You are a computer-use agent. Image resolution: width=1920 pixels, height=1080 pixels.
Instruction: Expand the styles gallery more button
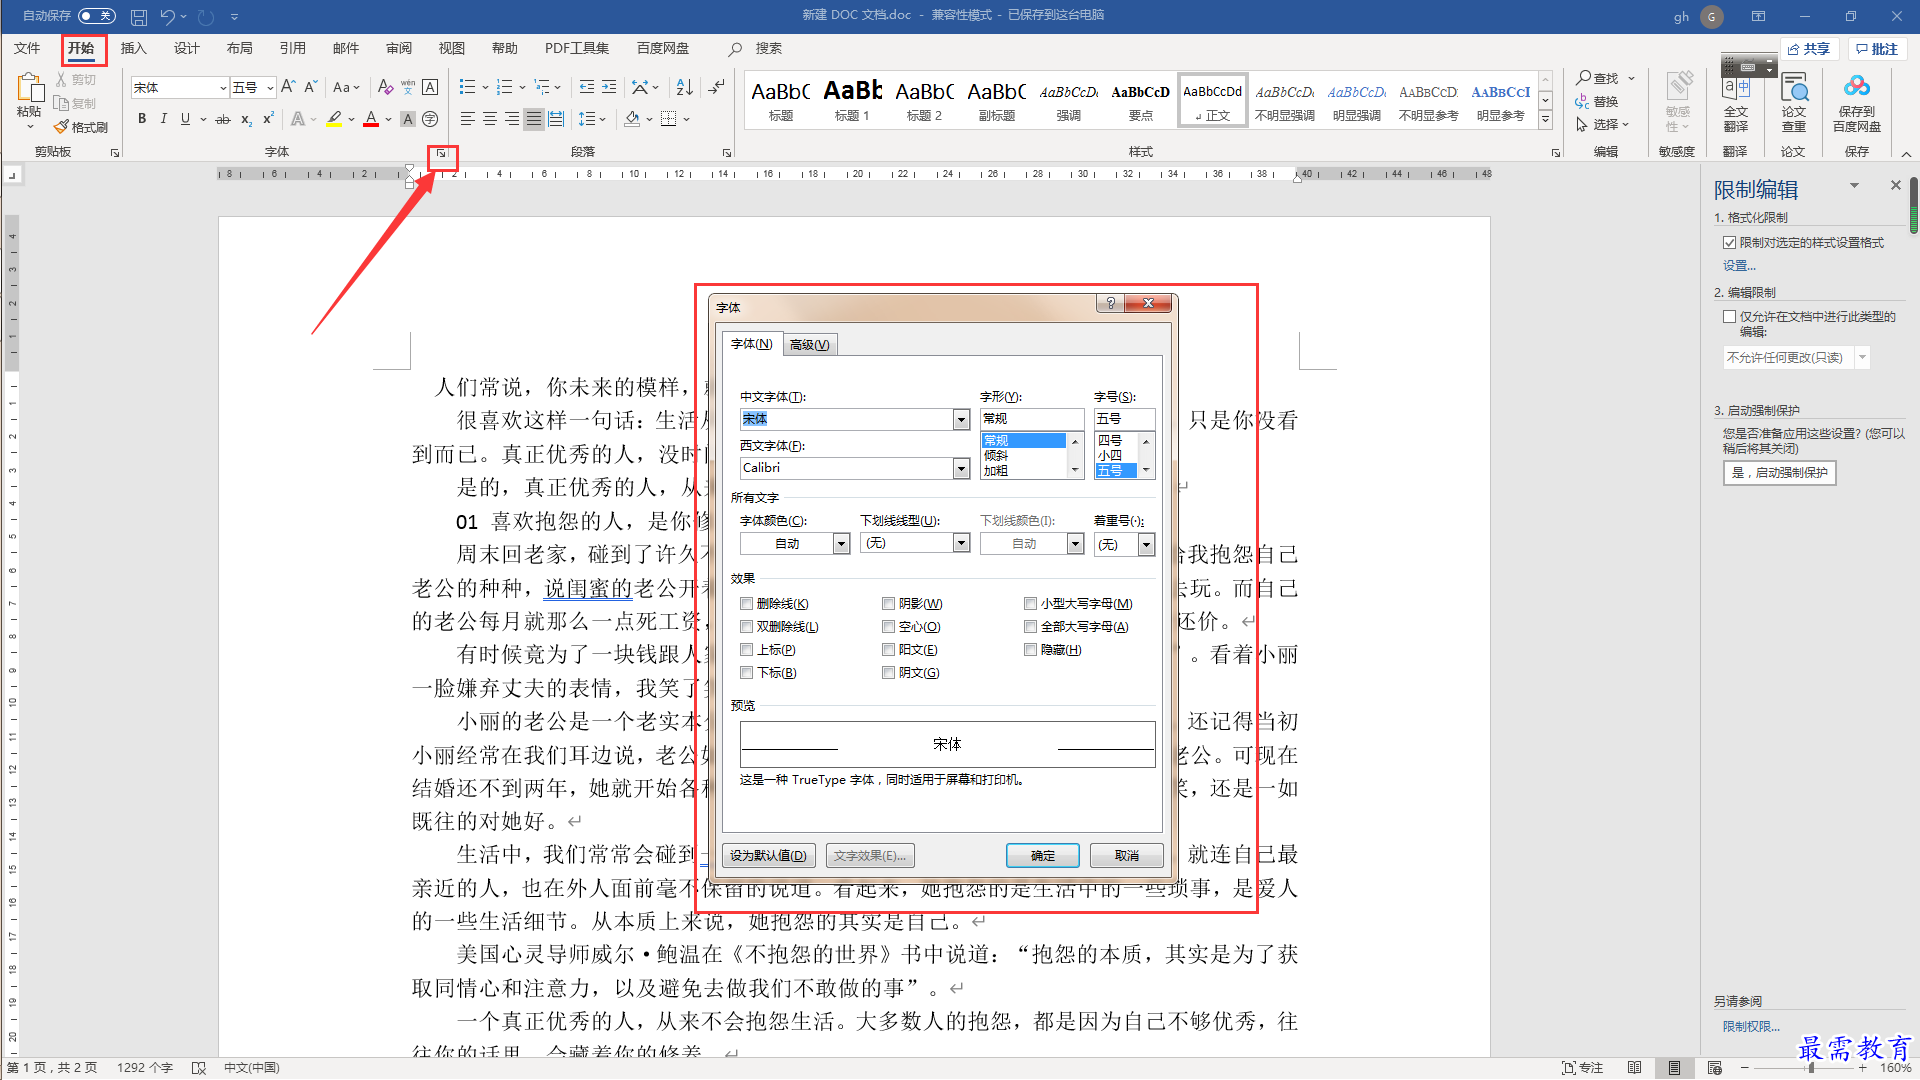click(1545, 120)
